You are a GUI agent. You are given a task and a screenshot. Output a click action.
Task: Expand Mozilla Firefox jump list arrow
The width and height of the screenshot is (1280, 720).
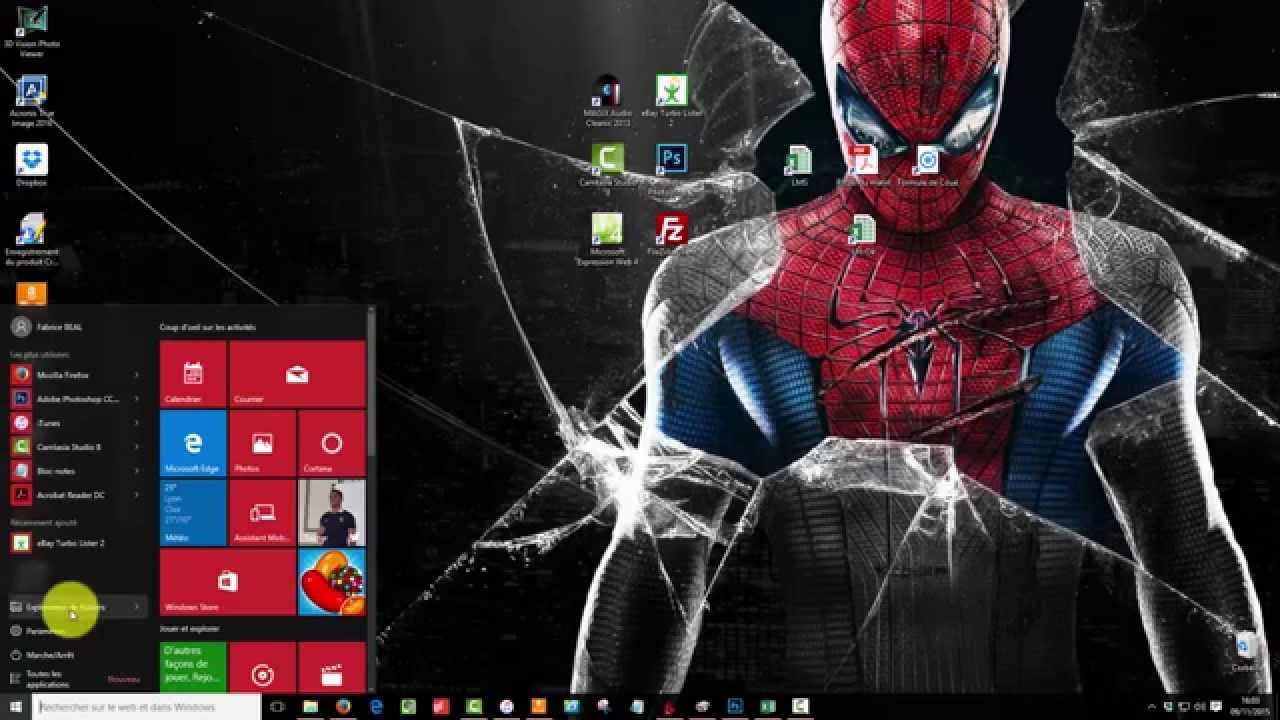point(136,375)
